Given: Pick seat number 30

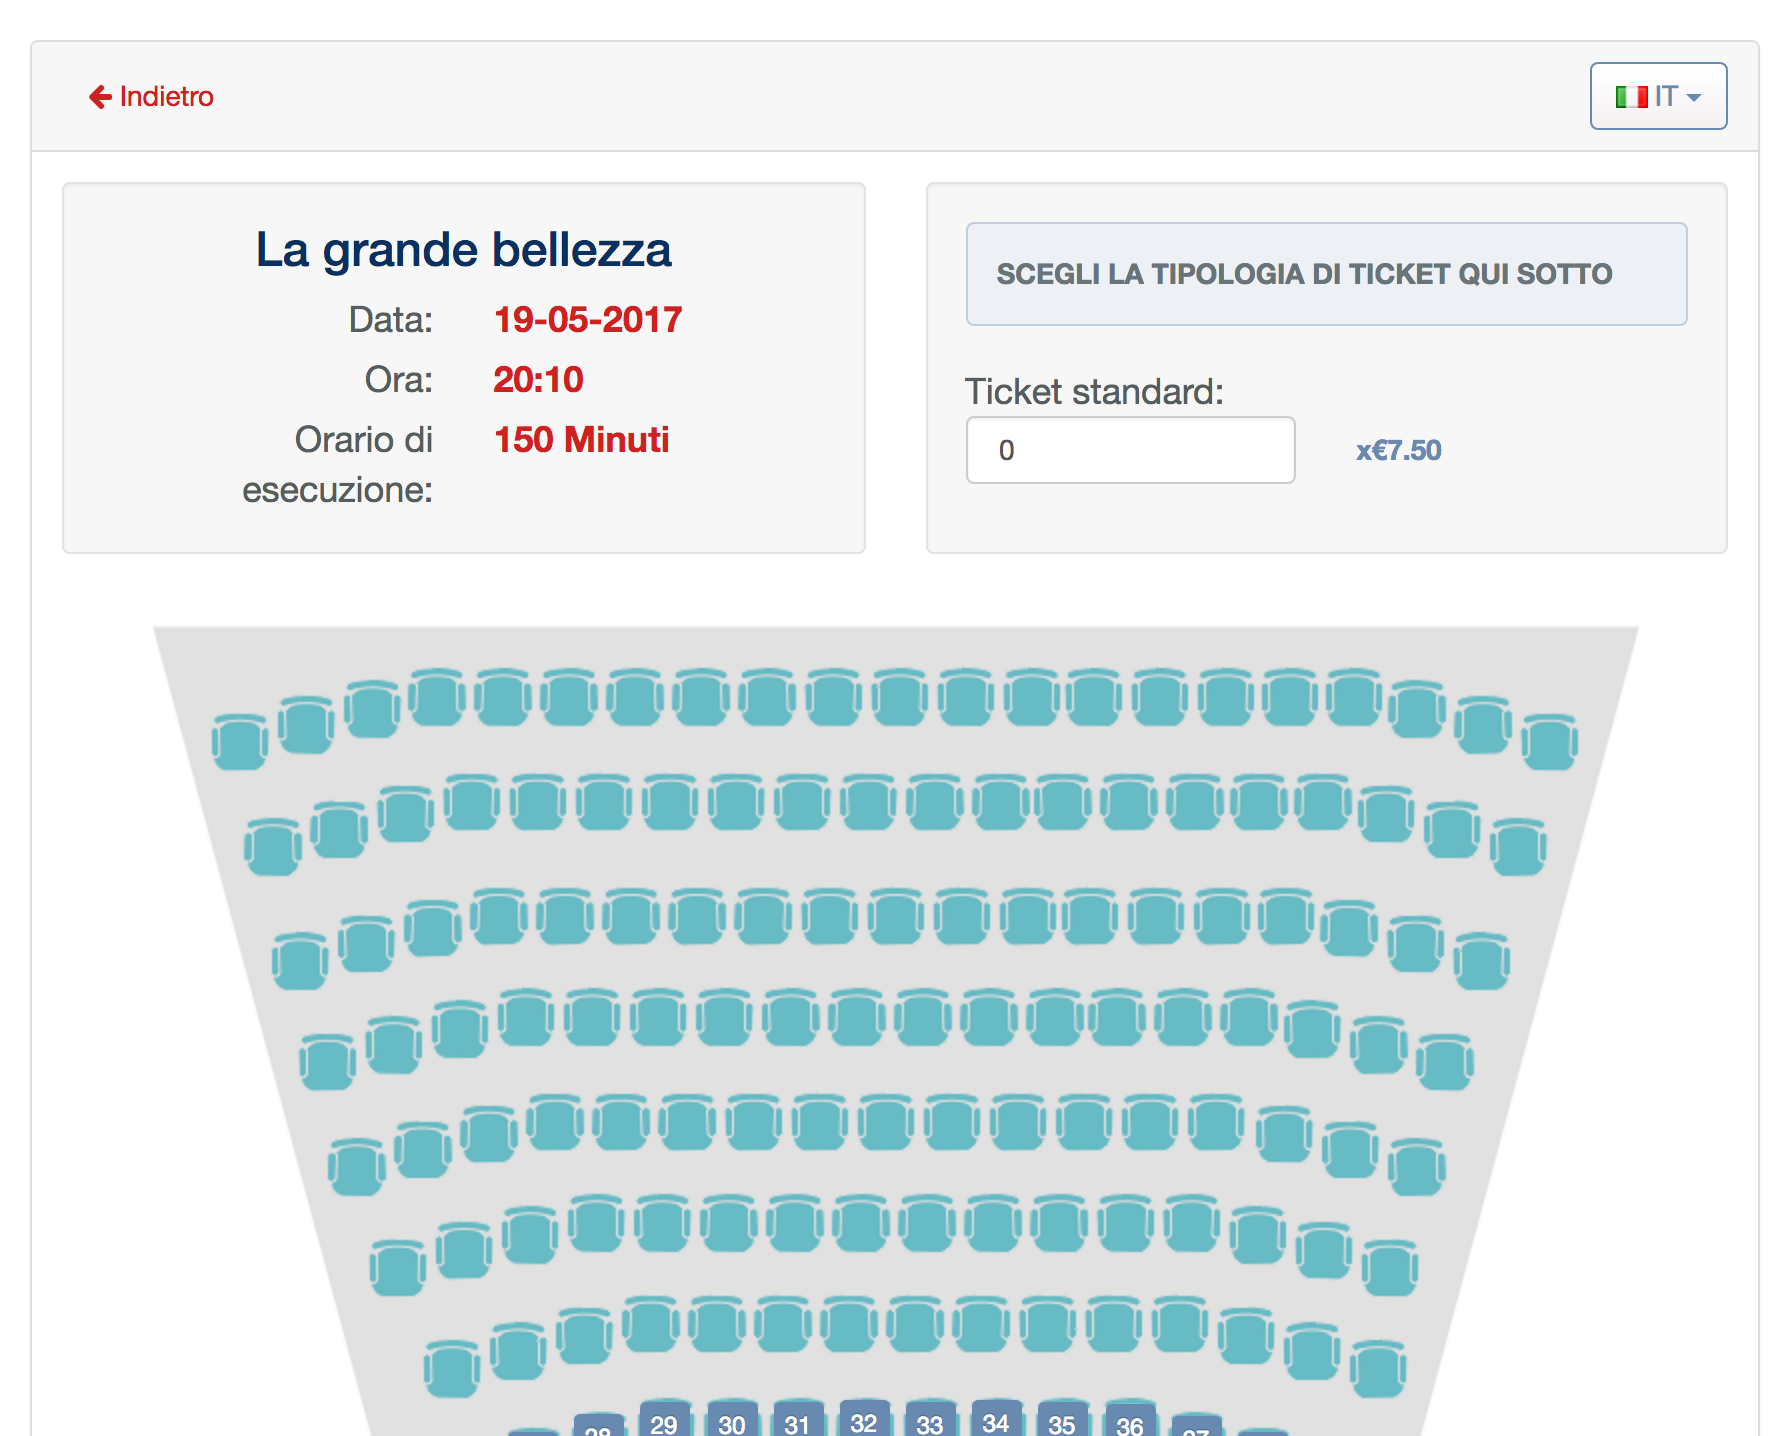Looking at the screenshot, I should [731, 1422].
